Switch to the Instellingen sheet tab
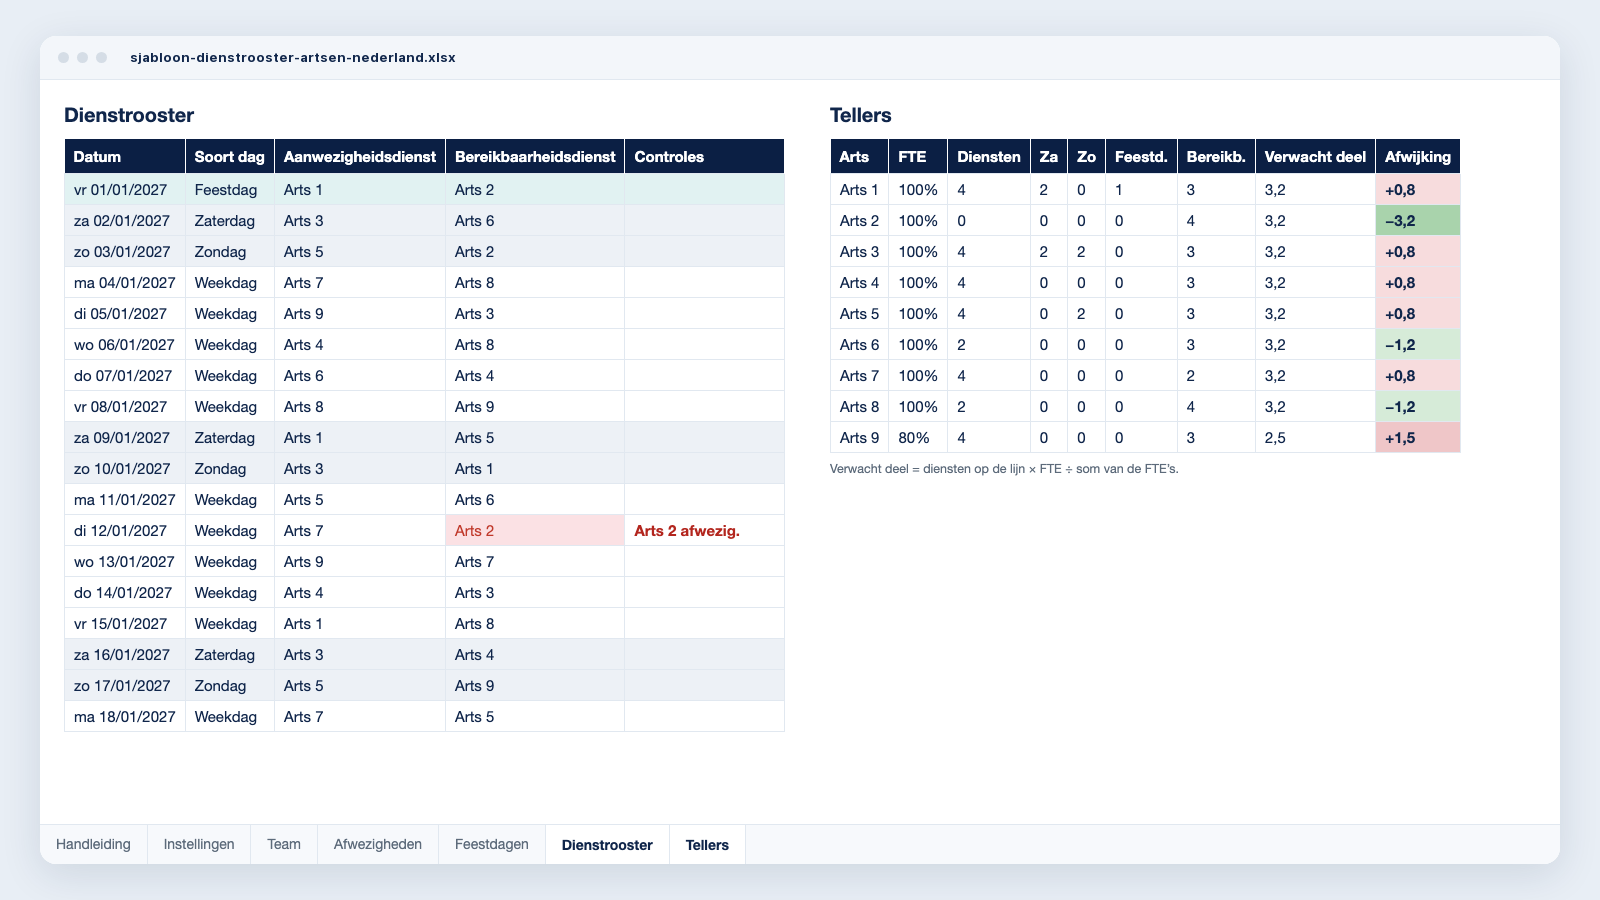 pos(199,844)
